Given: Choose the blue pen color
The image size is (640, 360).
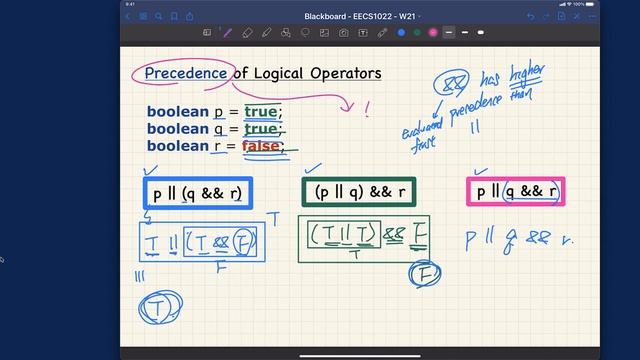Looking at the screenshot, I should coord(401,33).
